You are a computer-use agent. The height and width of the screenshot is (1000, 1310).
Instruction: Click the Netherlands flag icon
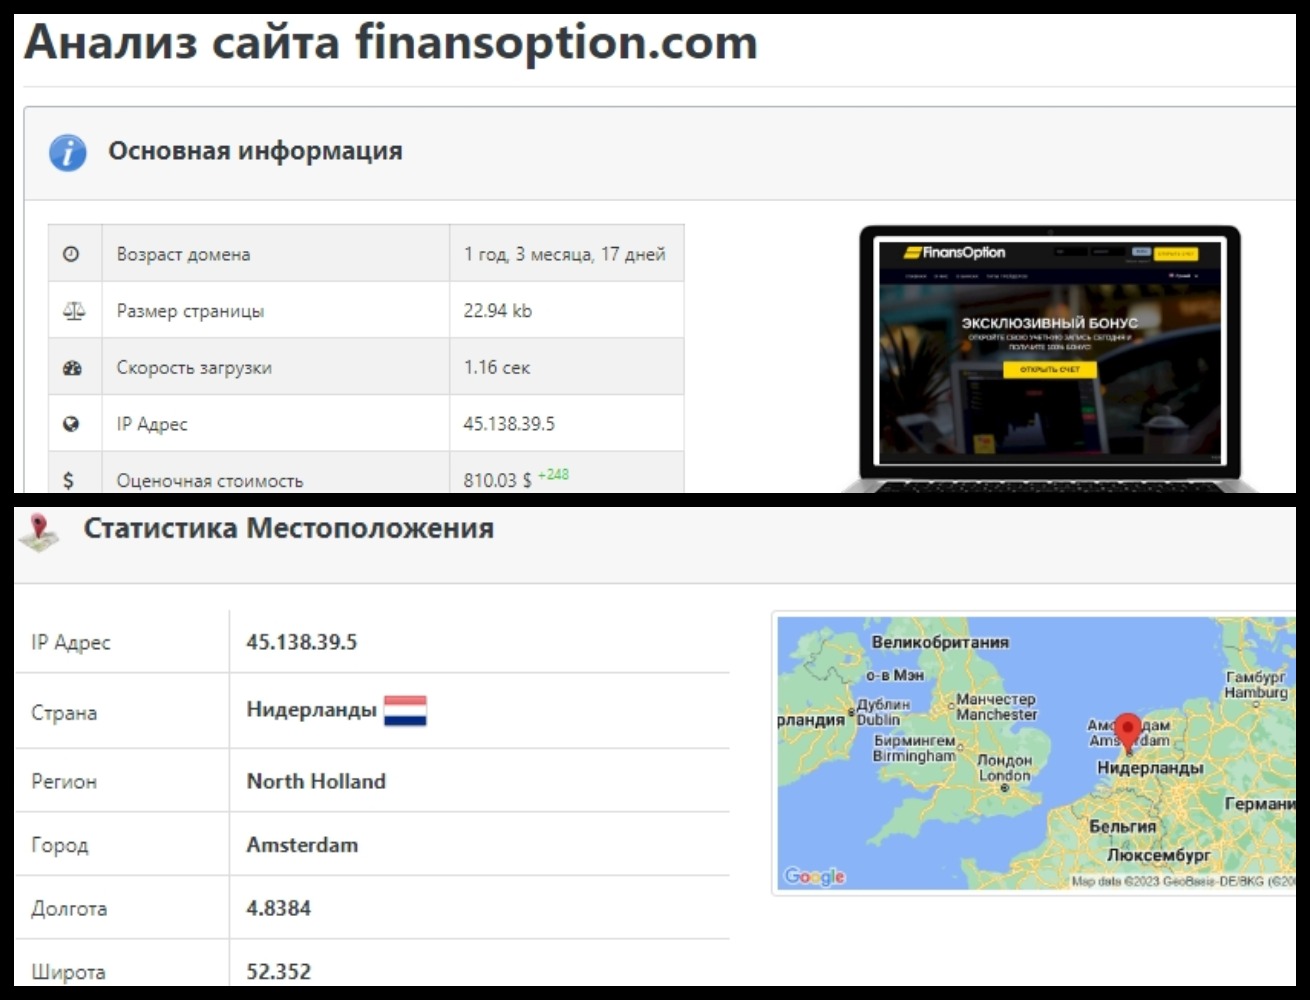tap(406, 710)
